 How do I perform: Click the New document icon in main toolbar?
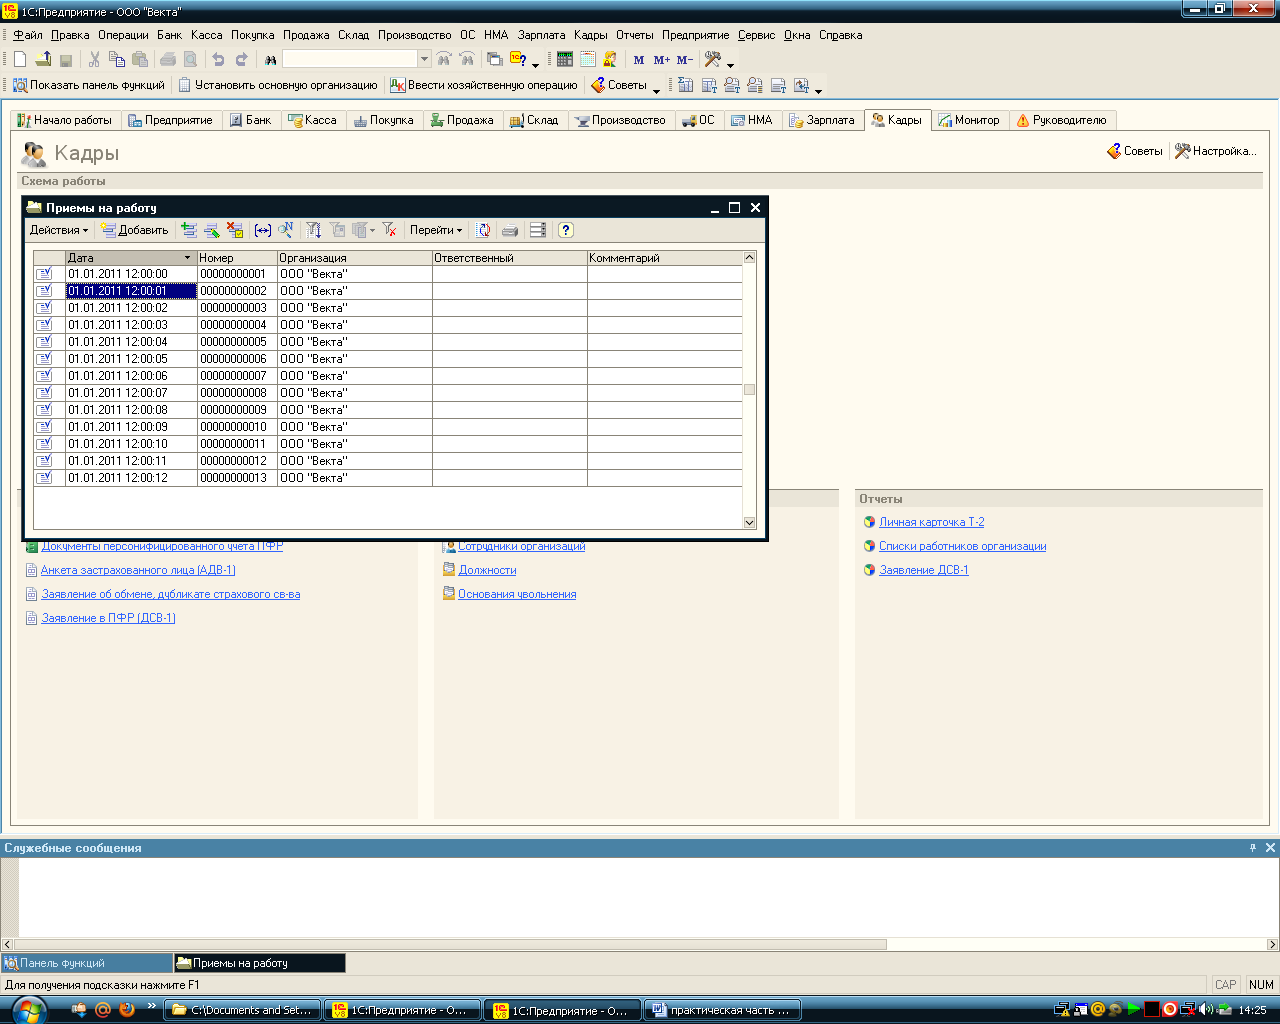pos(20,60)
